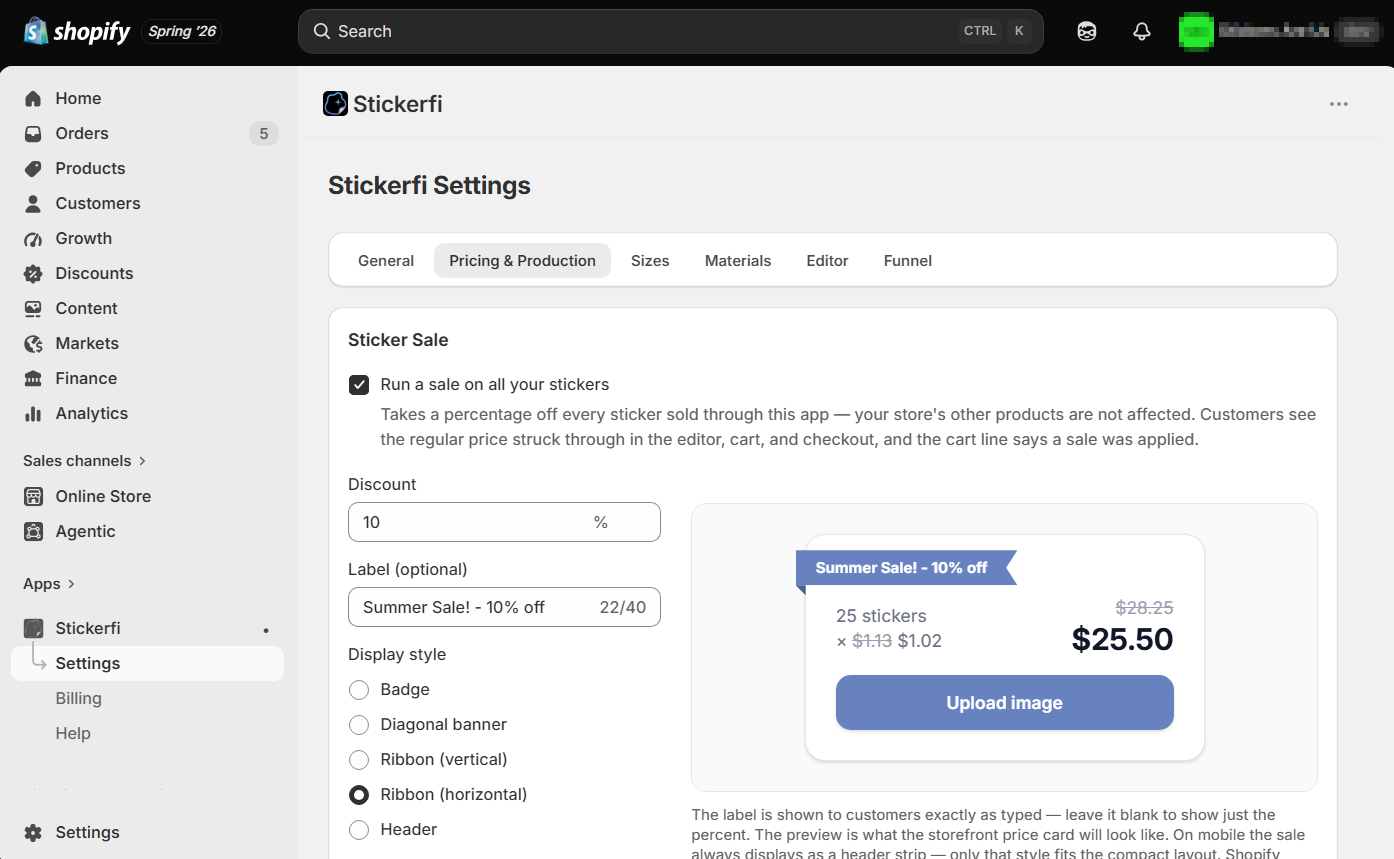Select the Diagonal banner display style
The image size is (1394, 859).
(359, 724)
